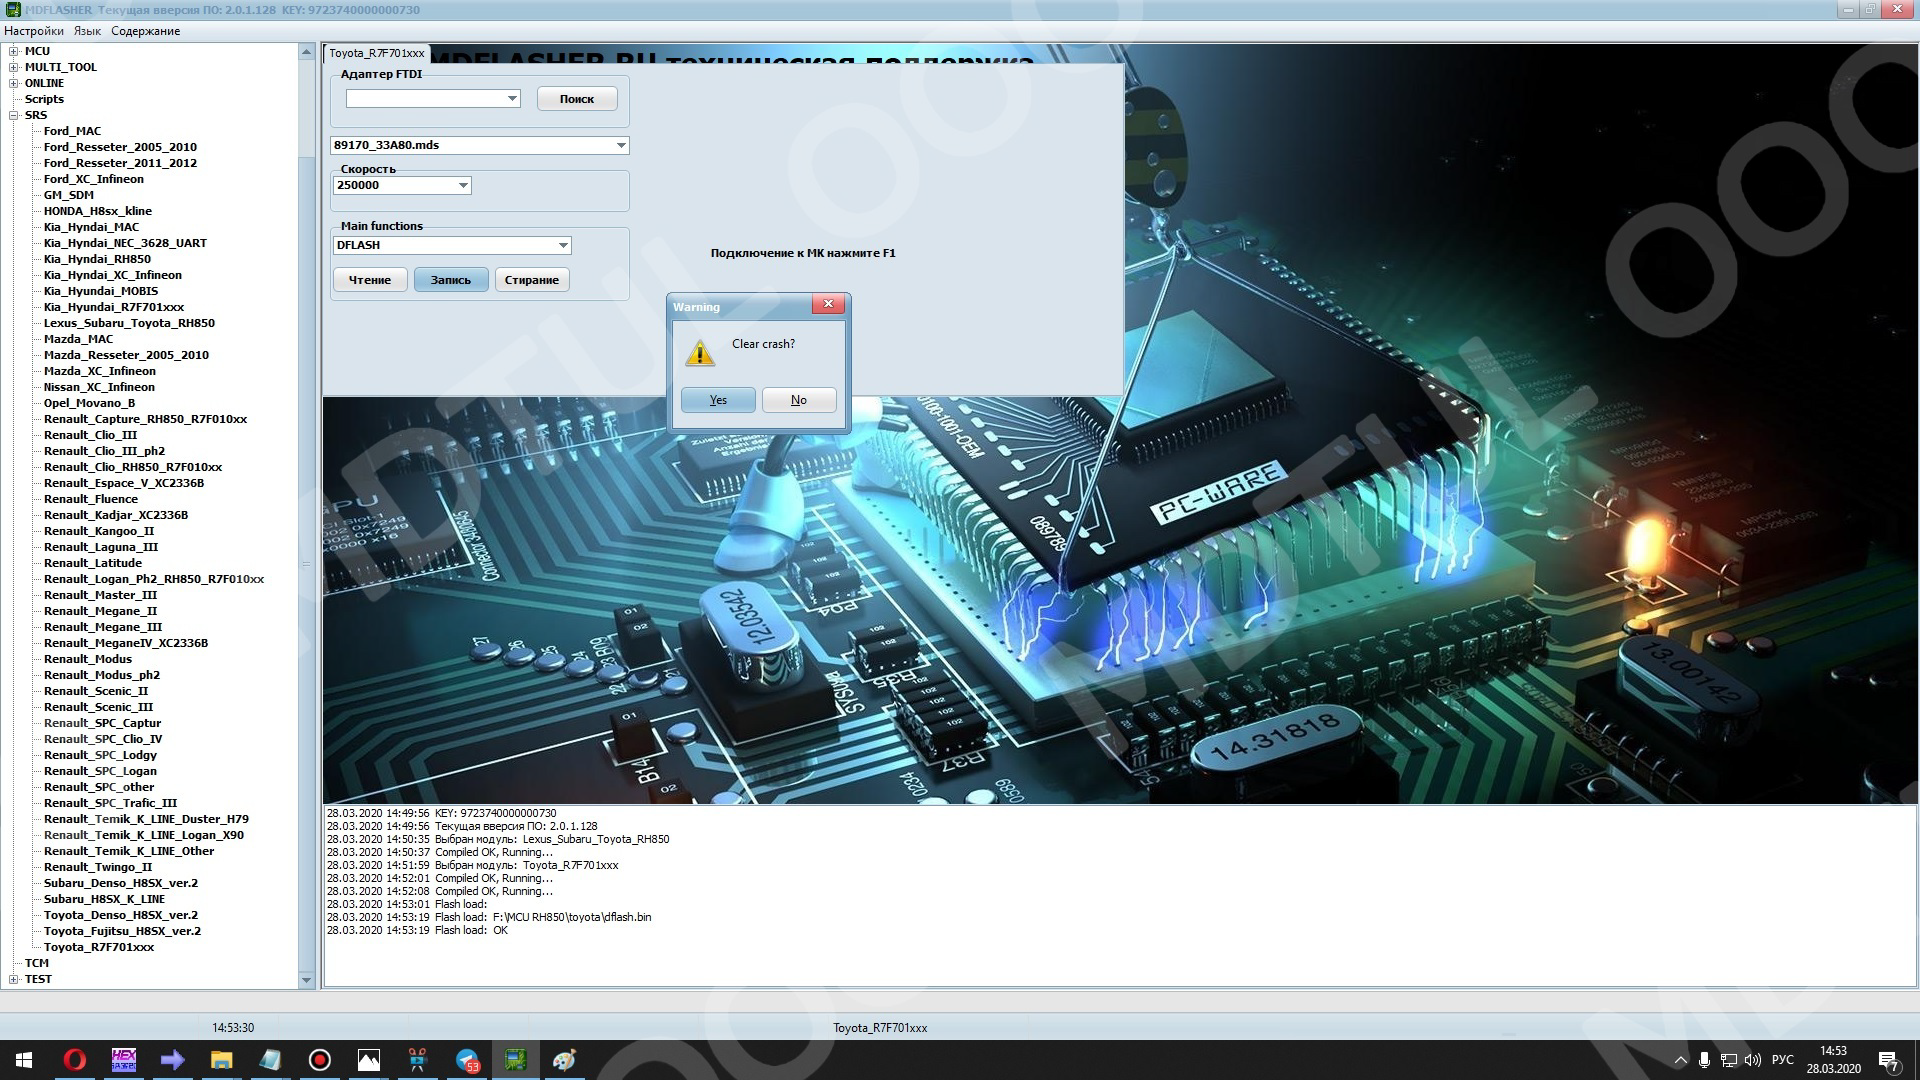The image size is (1920, 1080).
Task: Click the Flash load dflash.bin log line
Action: click(489, 917)
